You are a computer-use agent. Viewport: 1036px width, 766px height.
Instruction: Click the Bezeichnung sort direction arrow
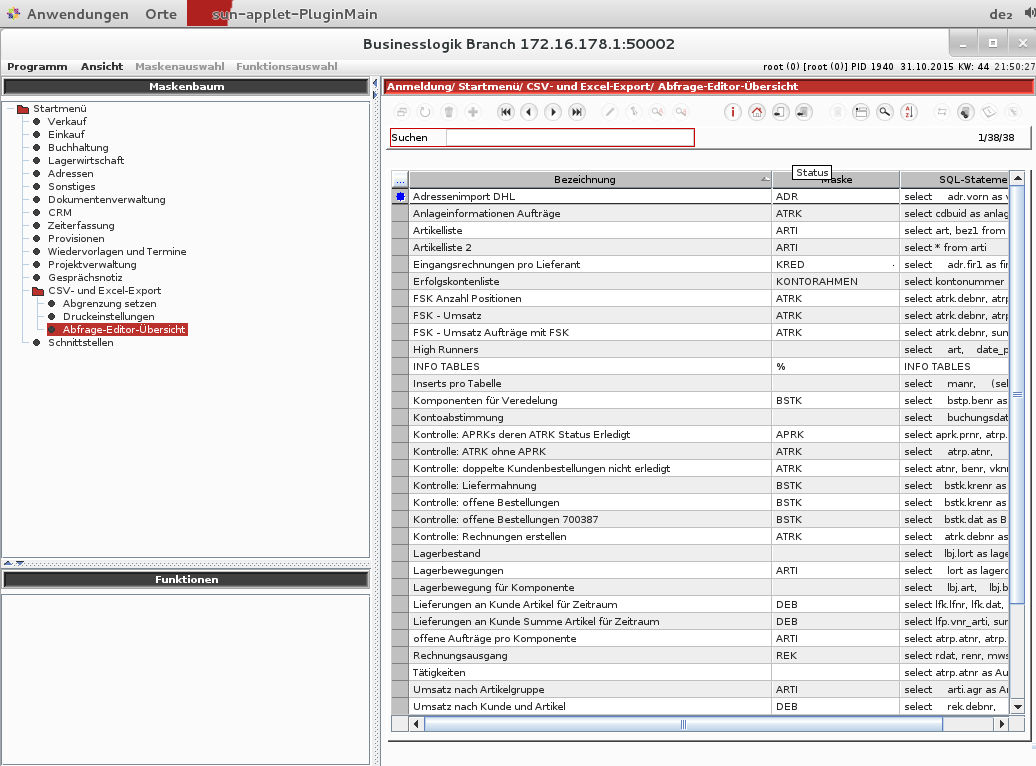764,179
